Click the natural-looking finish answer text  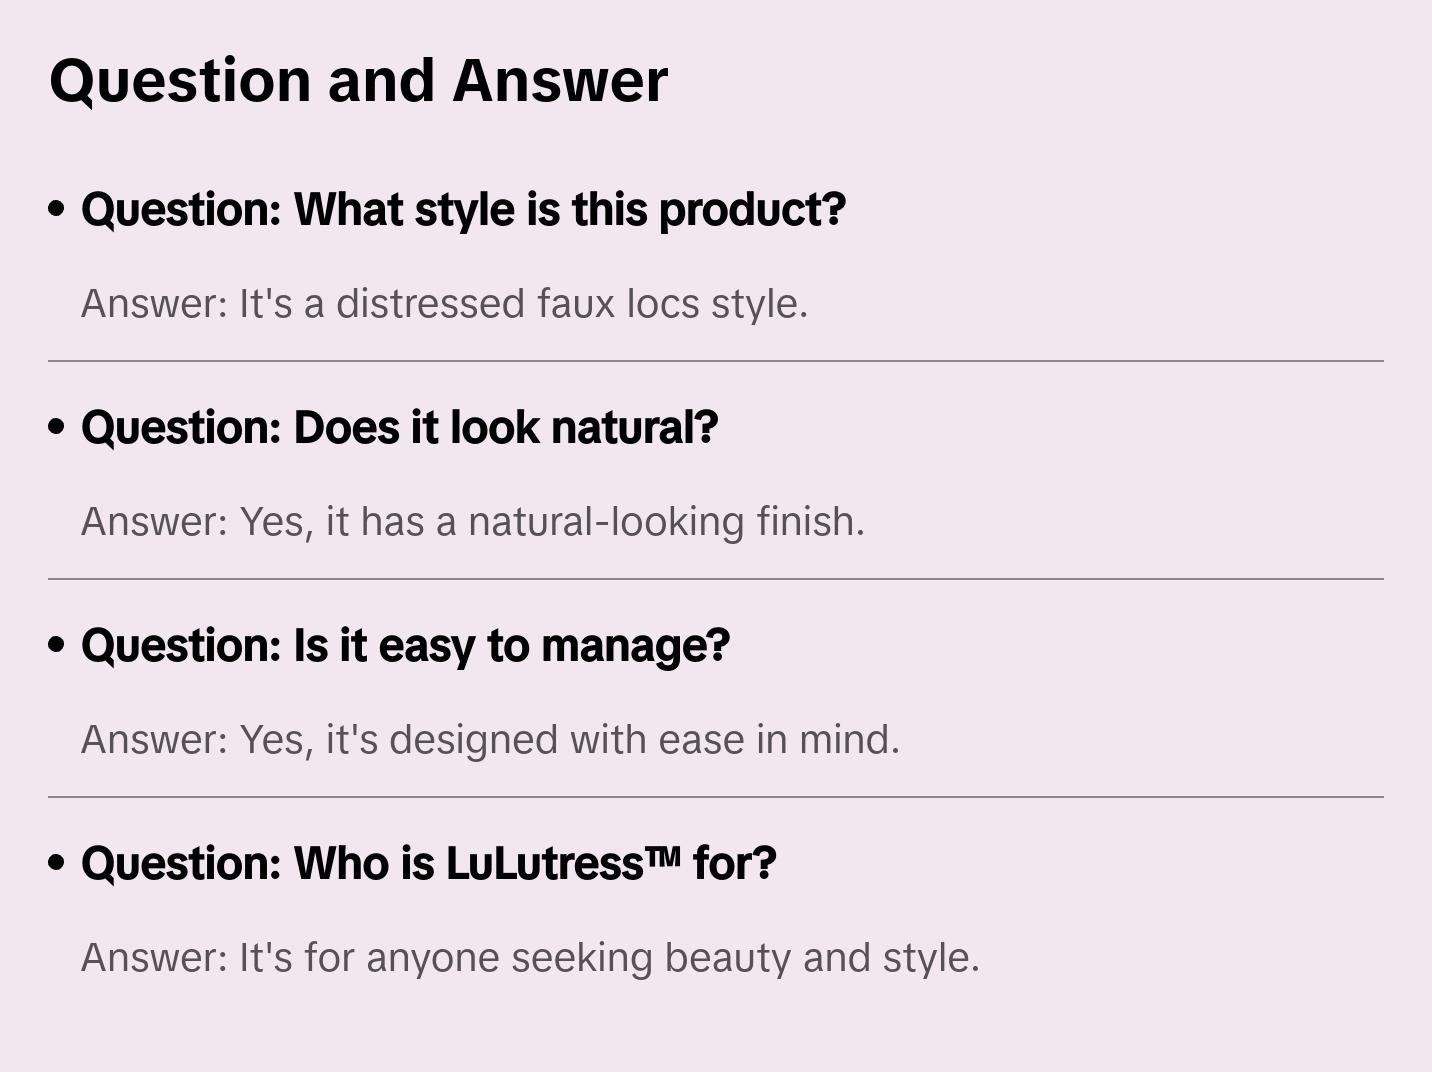472,522
